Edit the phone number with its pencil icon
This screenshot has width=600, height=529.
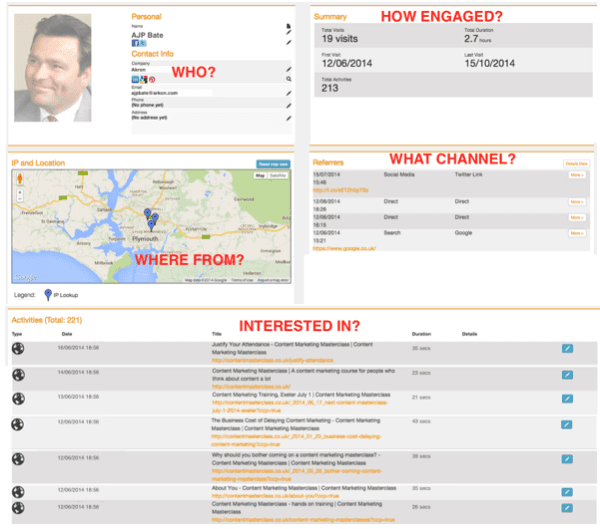[289, 106]
